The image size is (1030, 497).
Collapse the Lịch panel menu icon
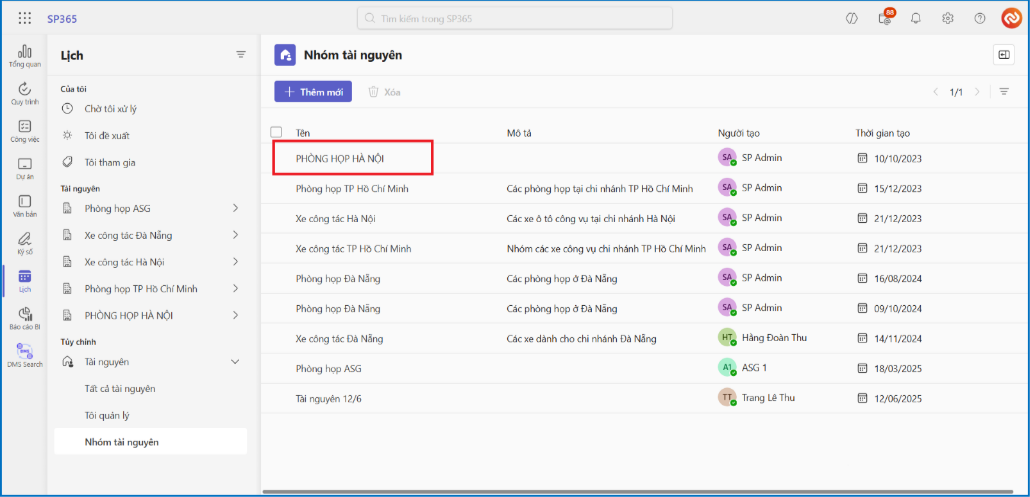click(x=240, y=55)
